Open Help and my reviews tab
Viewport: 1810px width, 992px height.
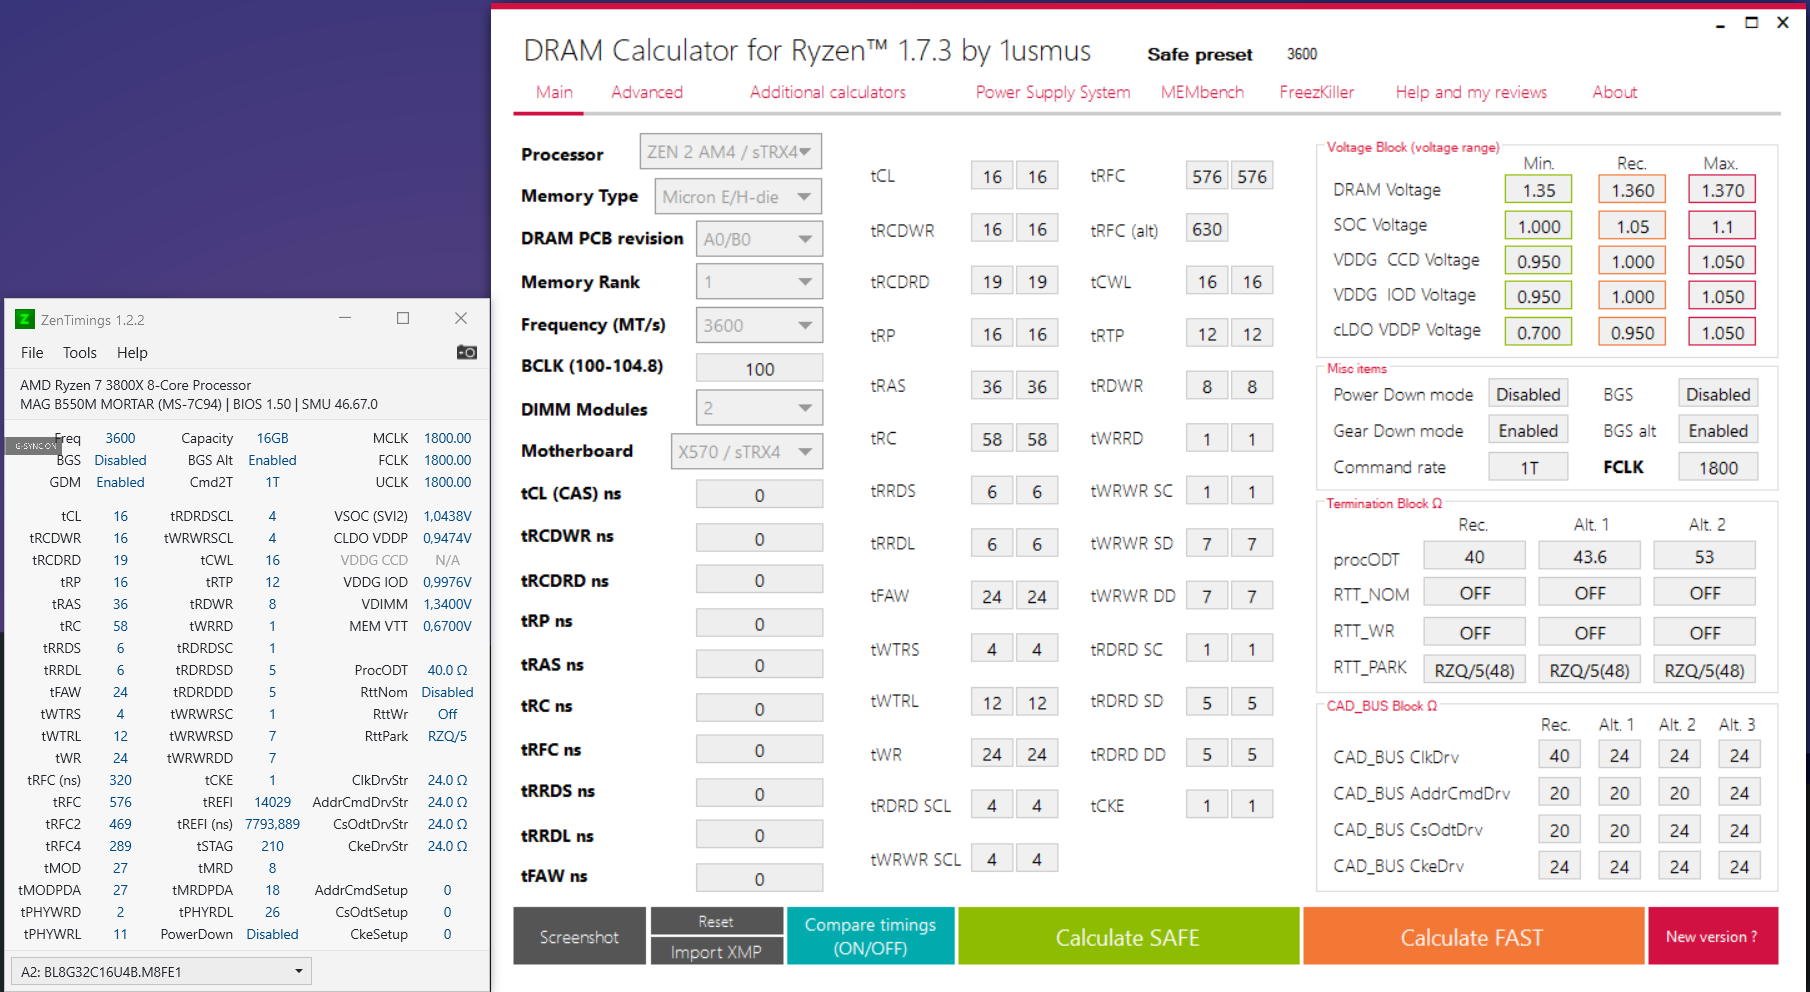pyautogui.click(x=1471, y=92)
